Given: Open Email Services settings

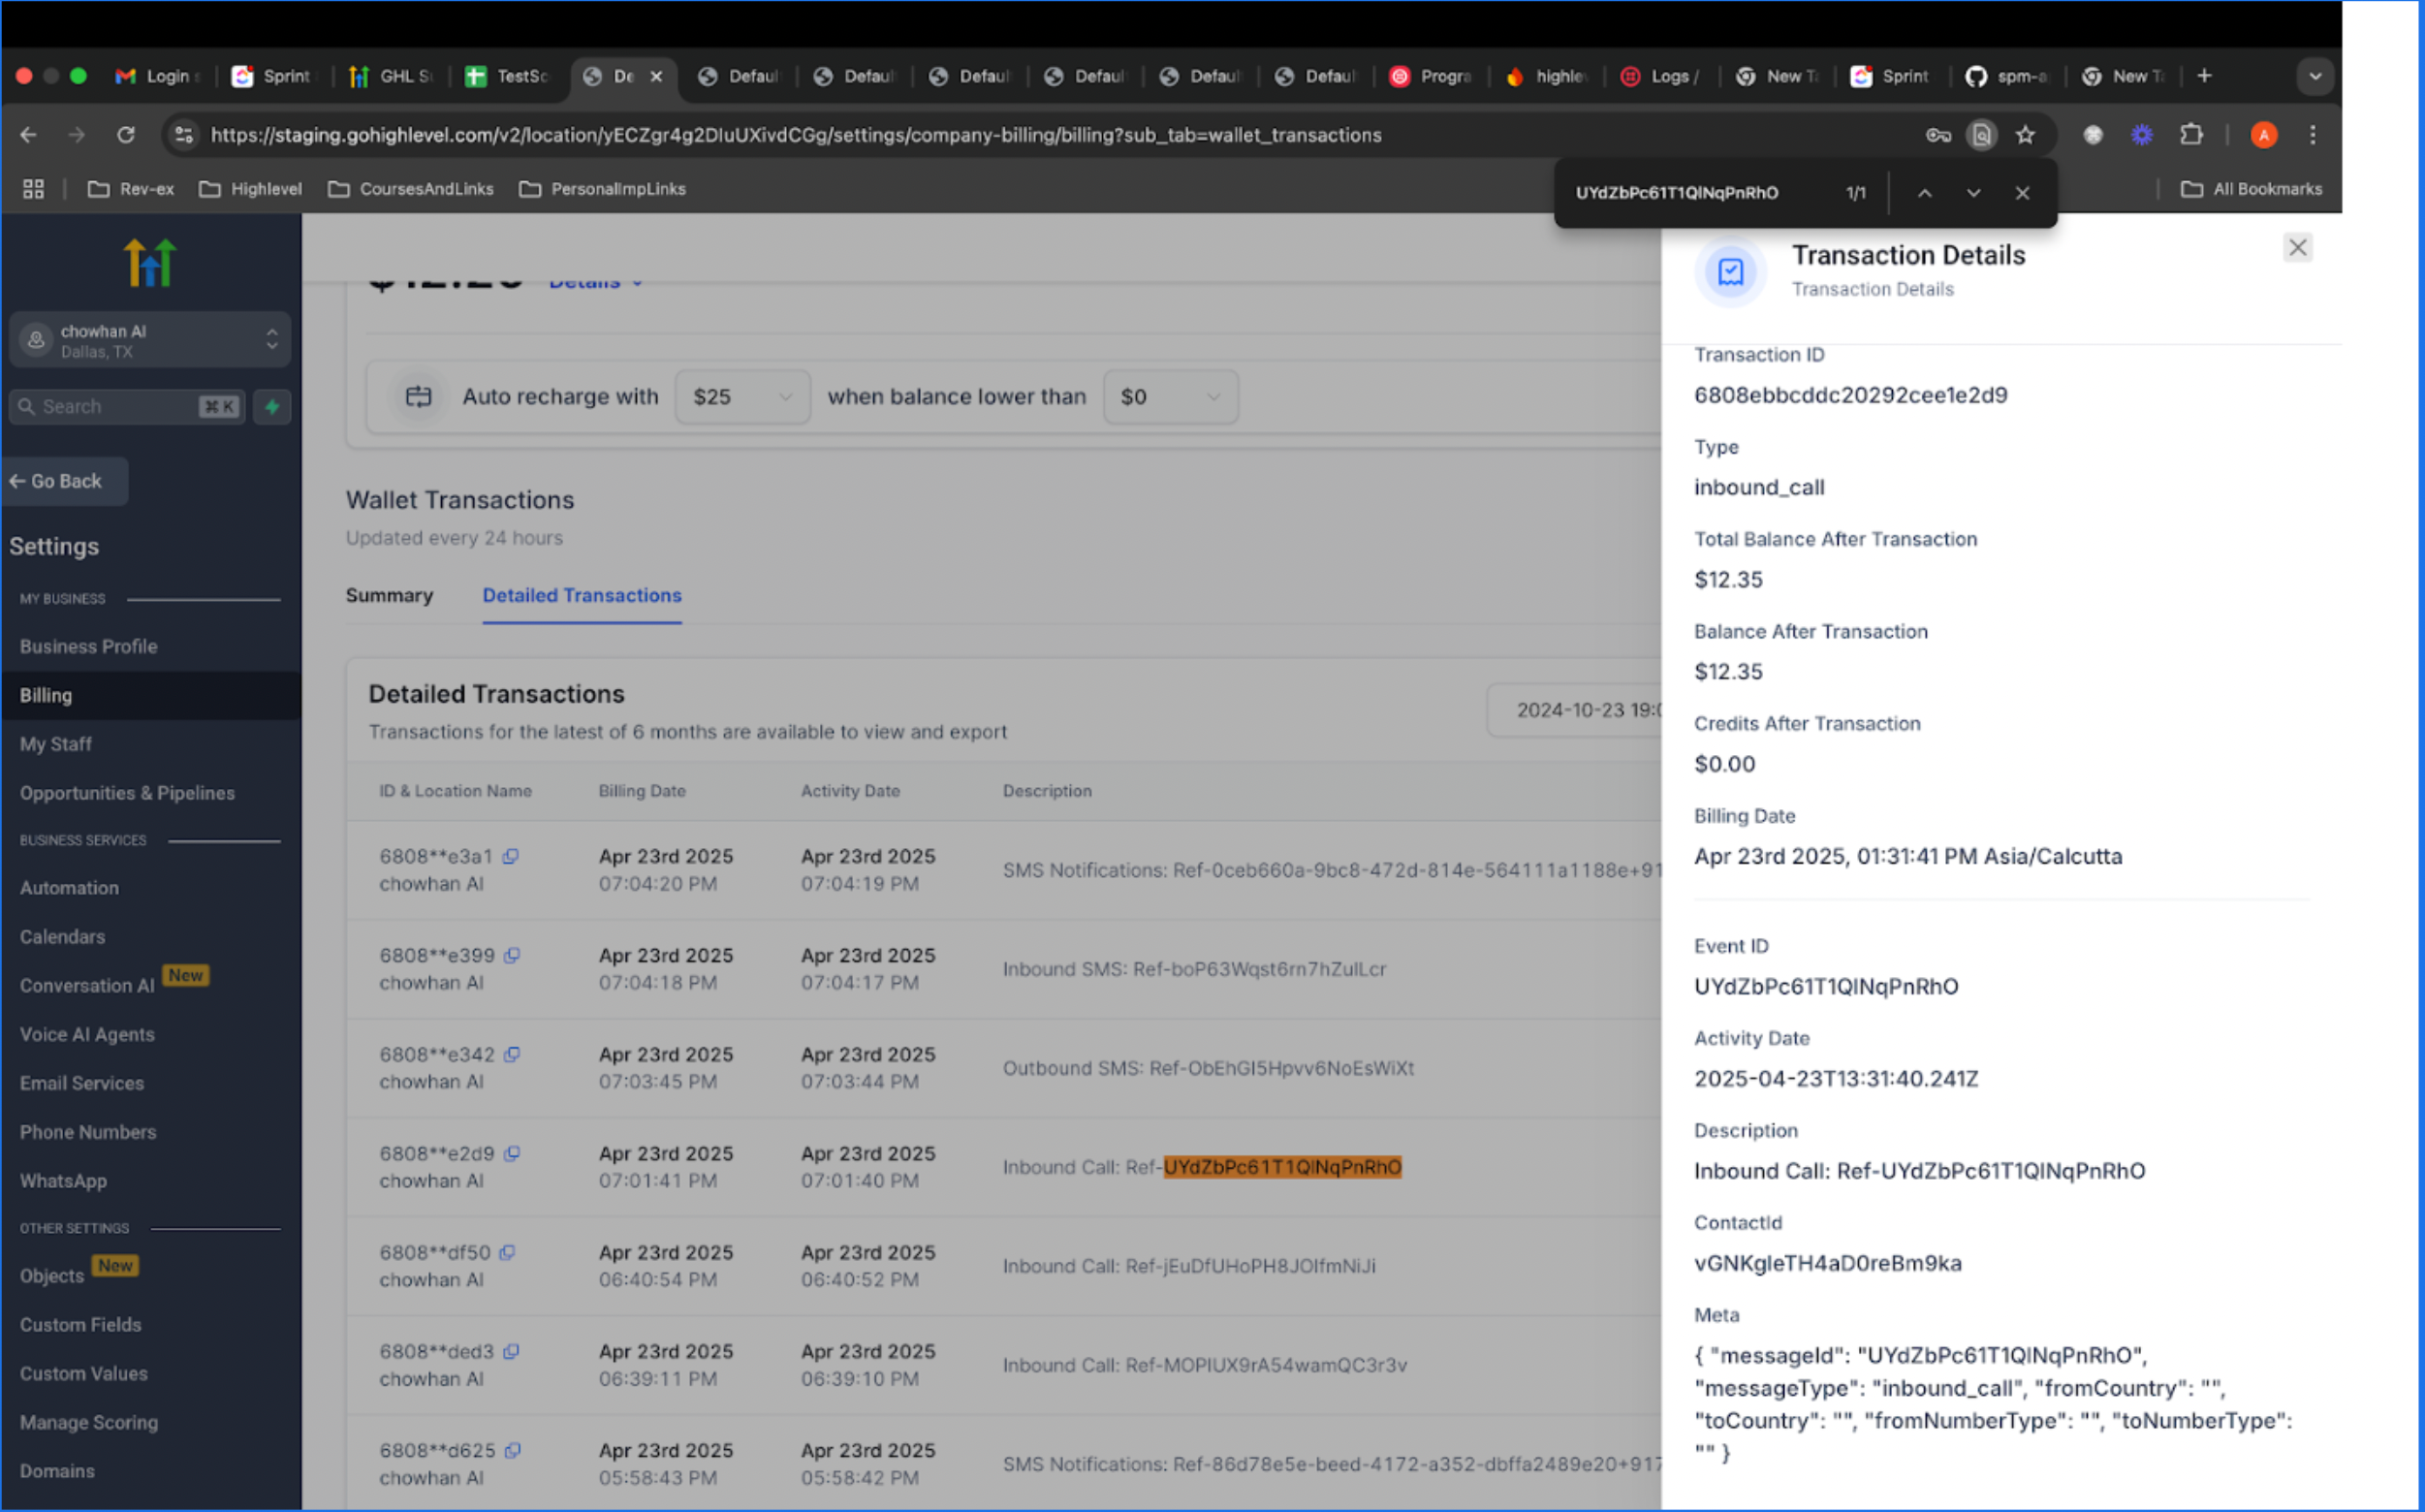Looking at the screenshot, I should [x=82, y=1083].
